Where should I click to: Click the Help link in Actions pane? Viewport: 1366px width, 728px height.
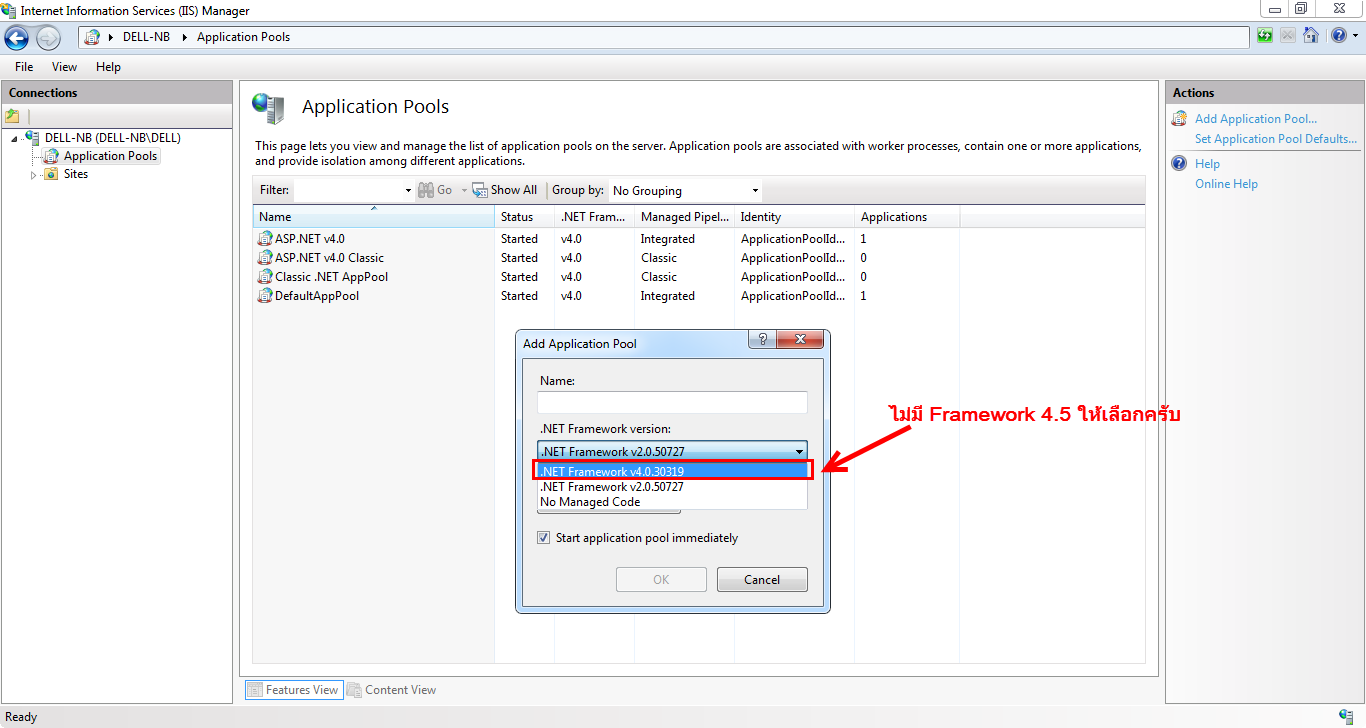pos(1207,164)
